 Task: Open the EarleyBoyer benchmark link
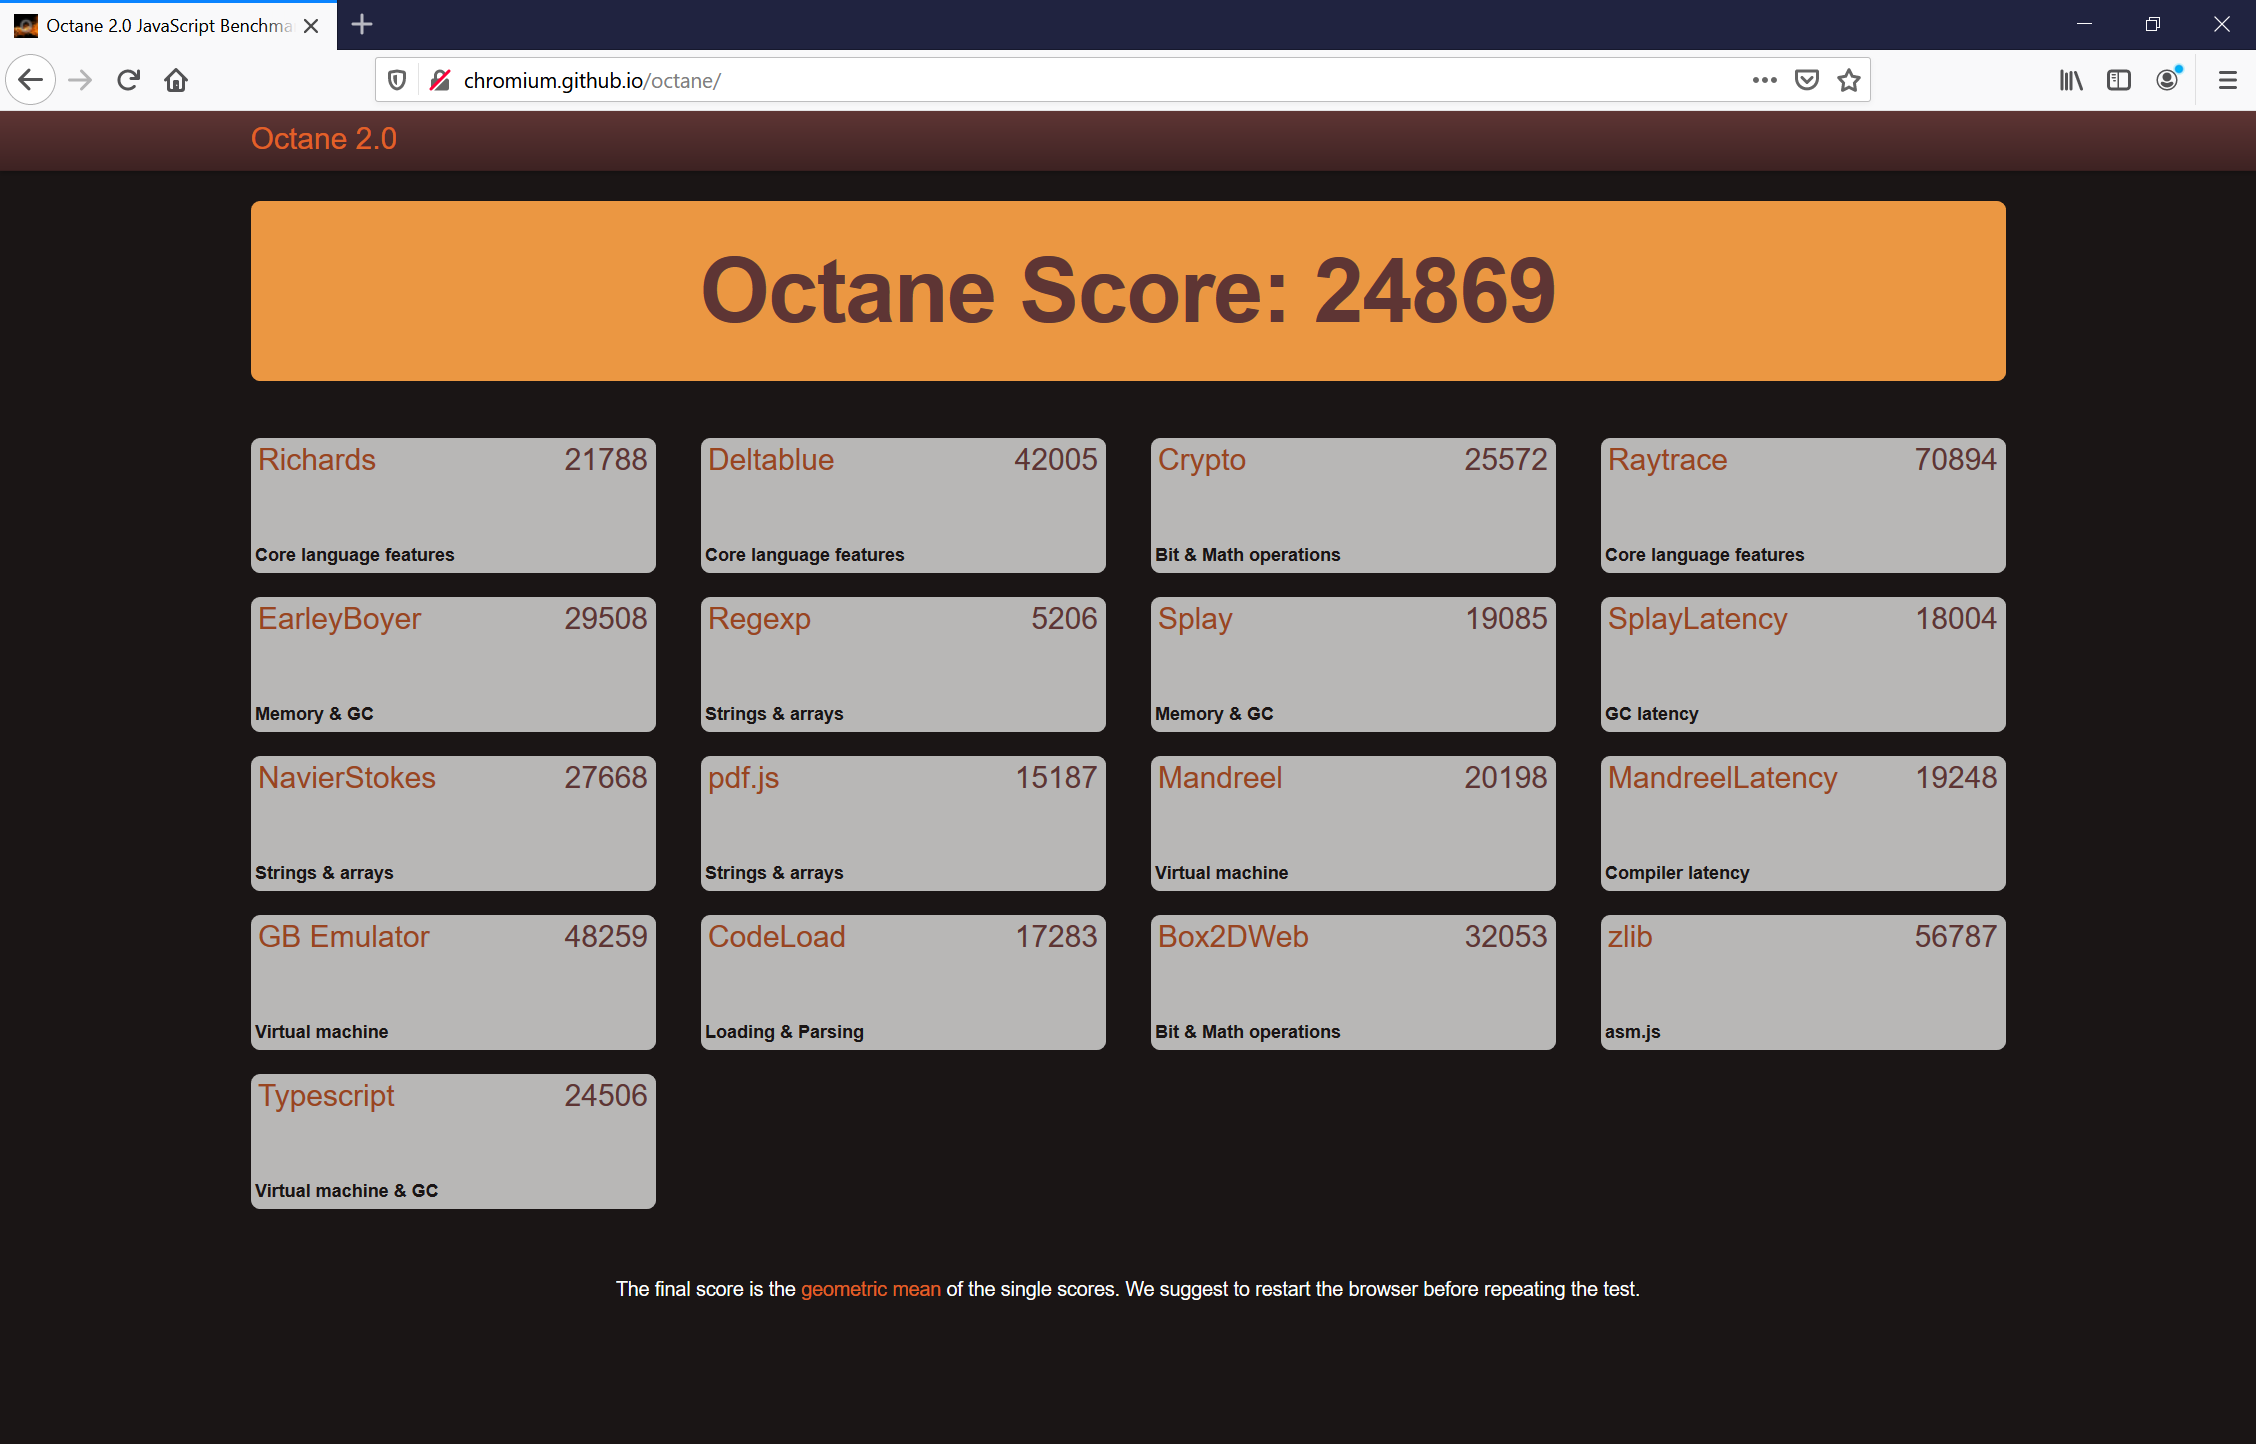click(x=339, y=619)
